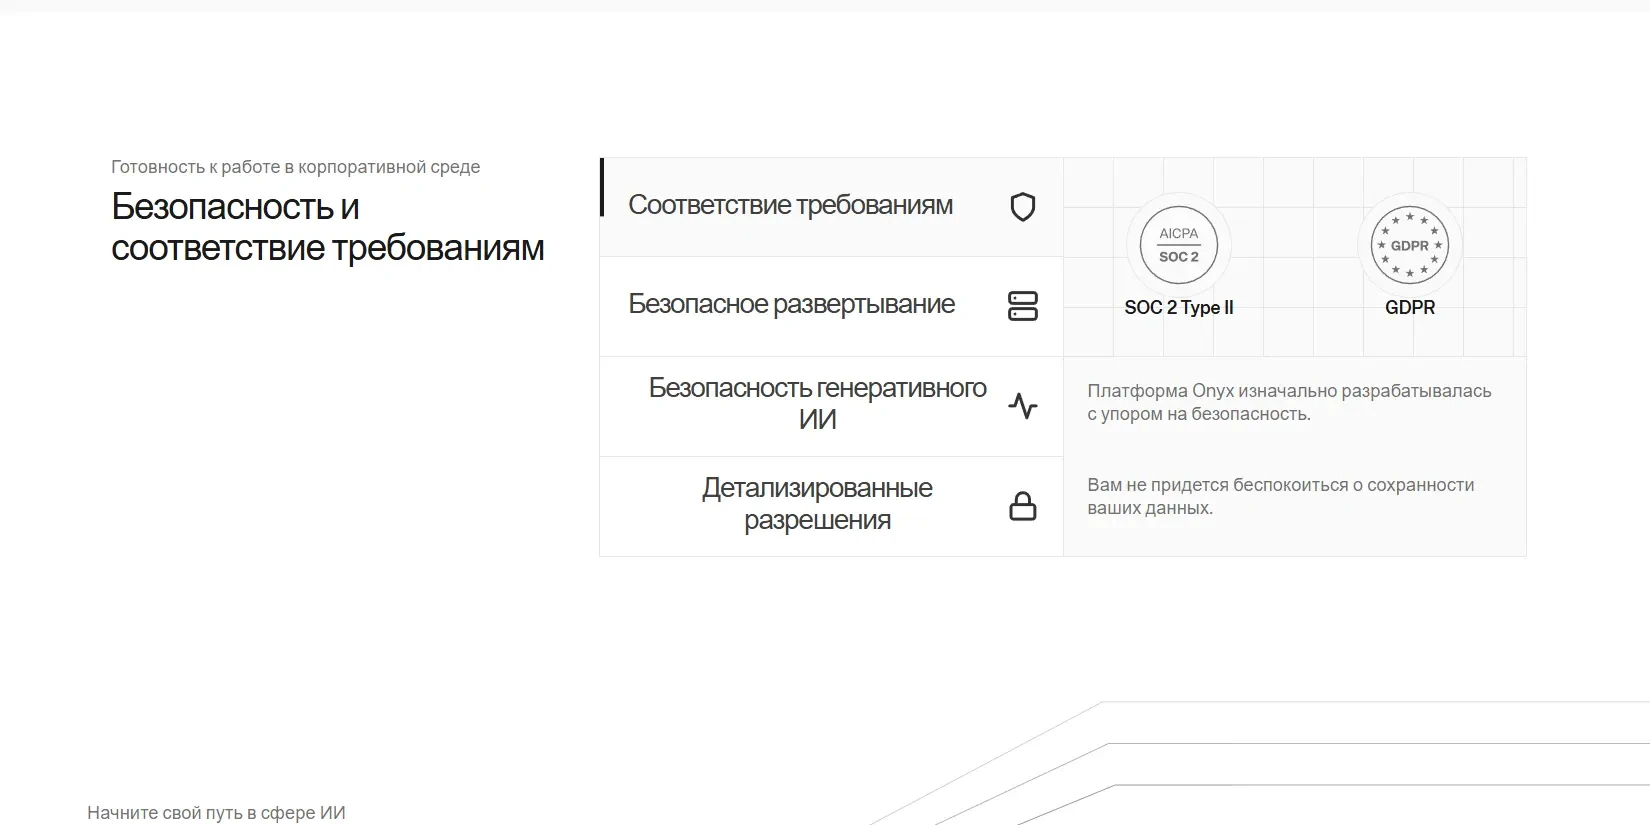Click the GDPR stars badge
This screenshot has height=825, width=1650.
pos(1410,245)
